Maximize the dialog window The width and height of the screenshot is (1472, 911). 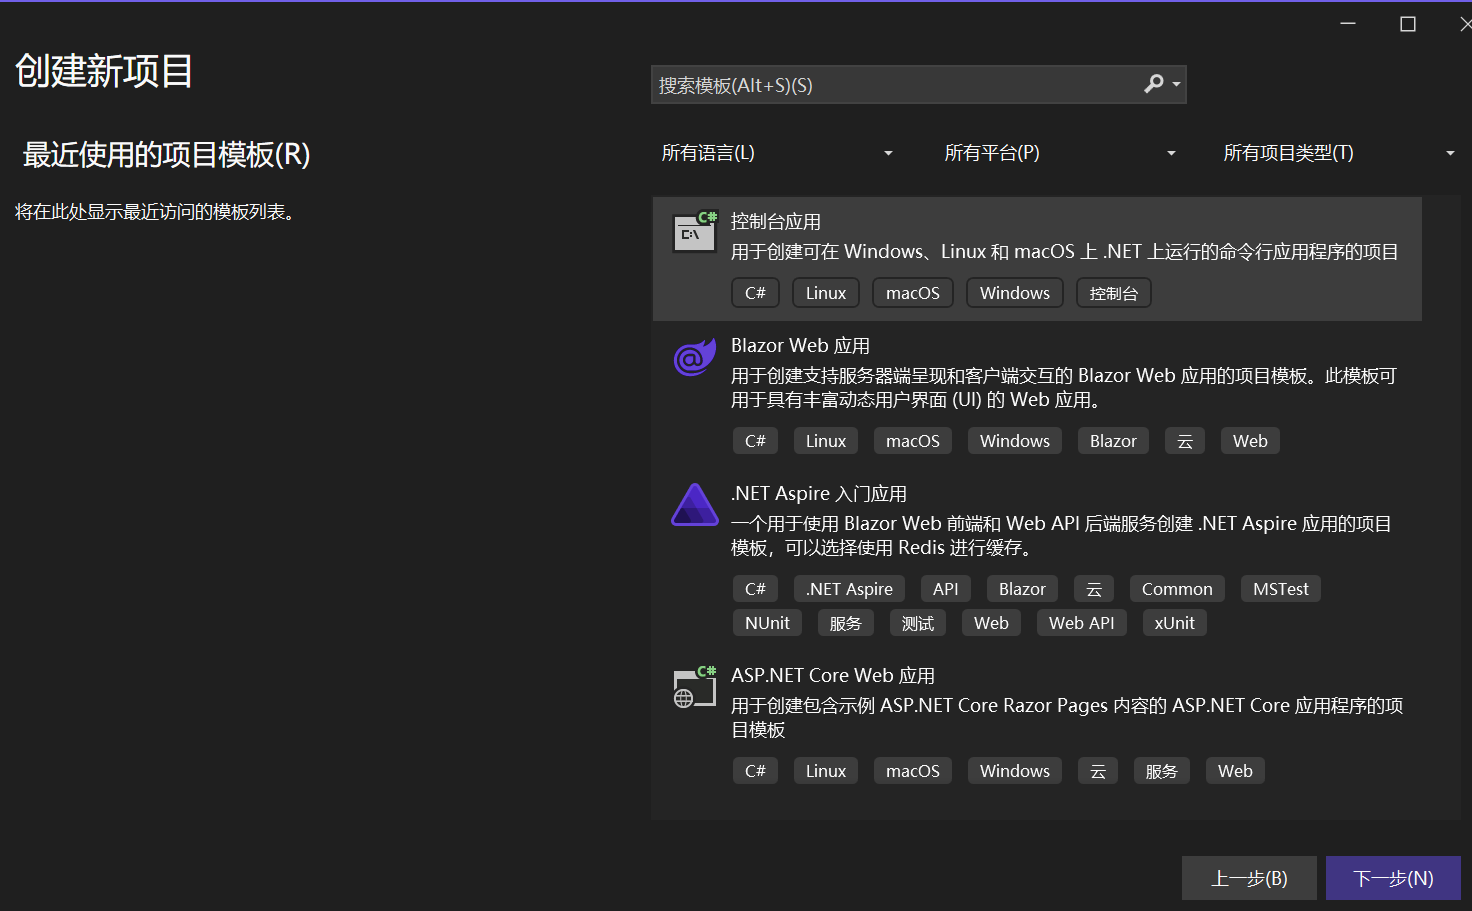[x=1408, y=24]
